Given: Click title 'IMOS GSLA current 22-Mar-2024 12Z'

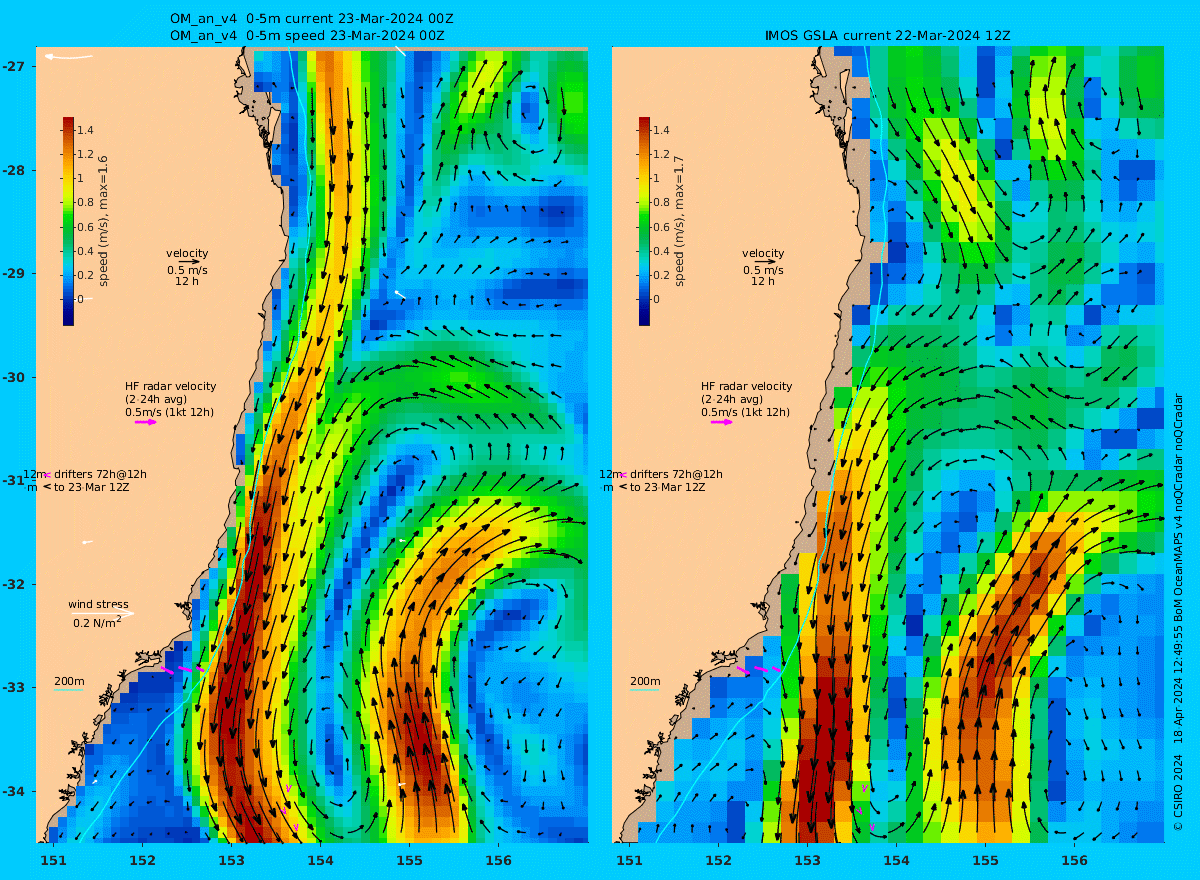Looking at the screenshot, I should [887, 36].
